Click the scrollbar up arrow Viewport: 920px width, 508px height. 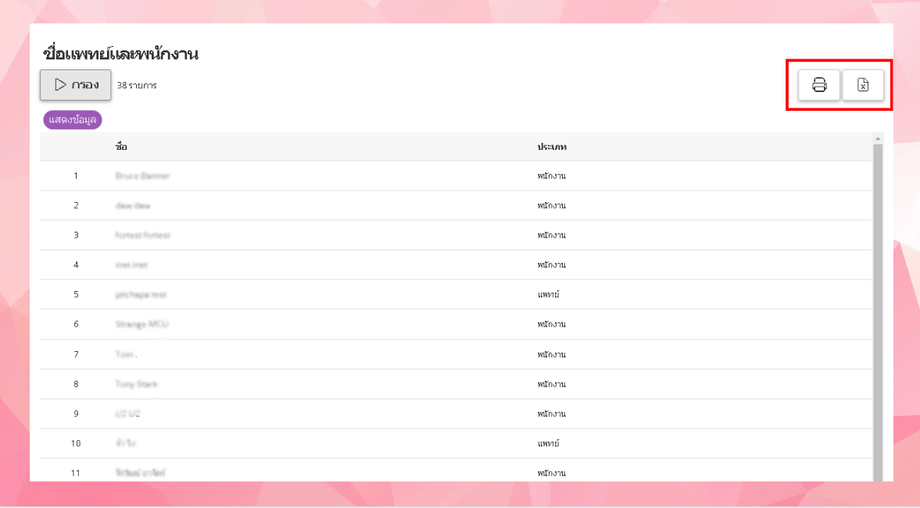click(879, 139)
